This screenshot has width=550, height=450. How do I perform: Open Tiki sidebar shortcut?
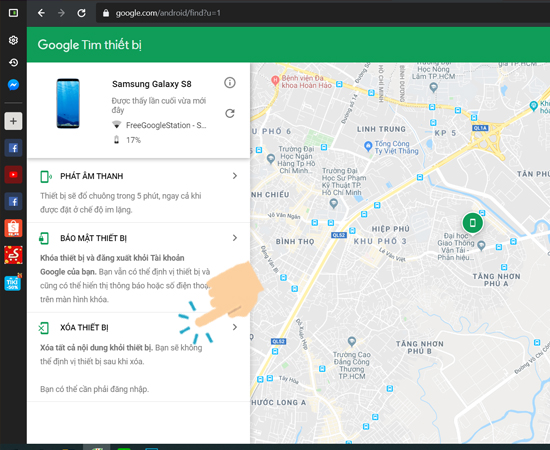coord(13,282)
